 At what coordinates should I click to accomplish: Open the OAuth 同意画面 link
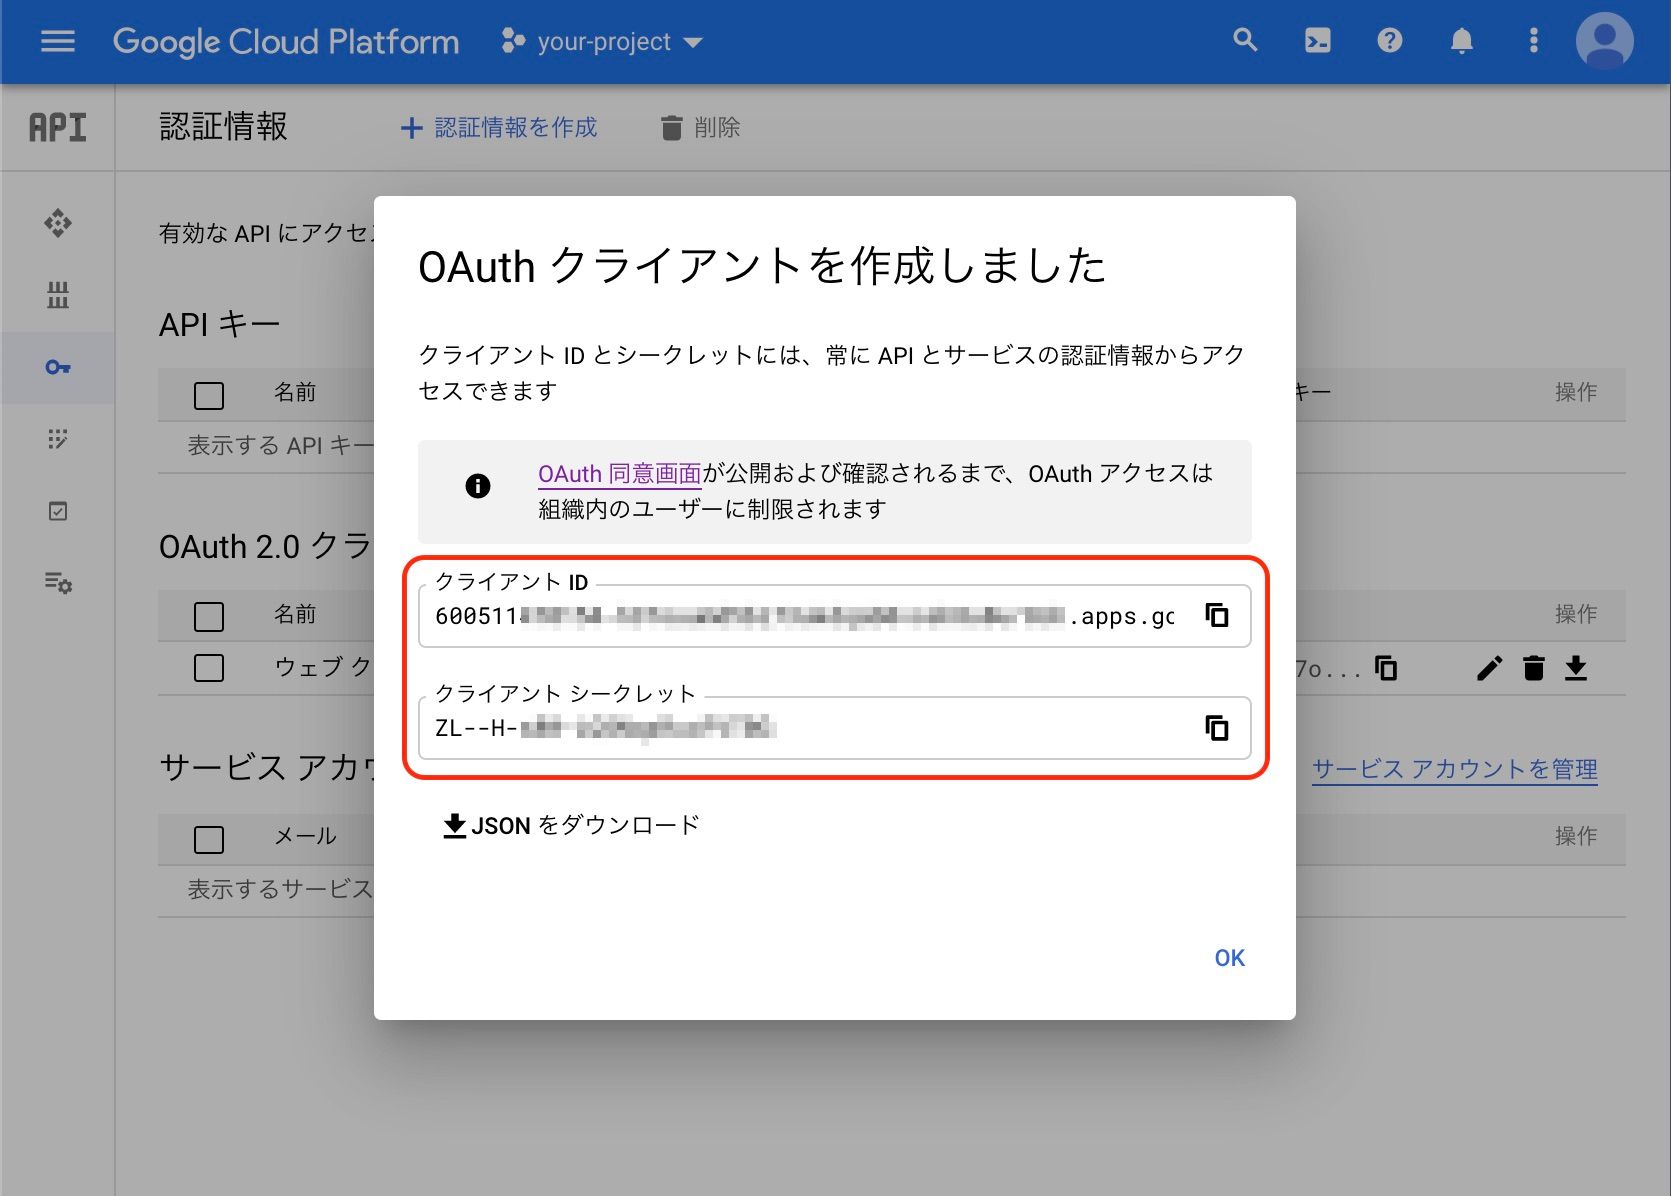pos(620,474)
